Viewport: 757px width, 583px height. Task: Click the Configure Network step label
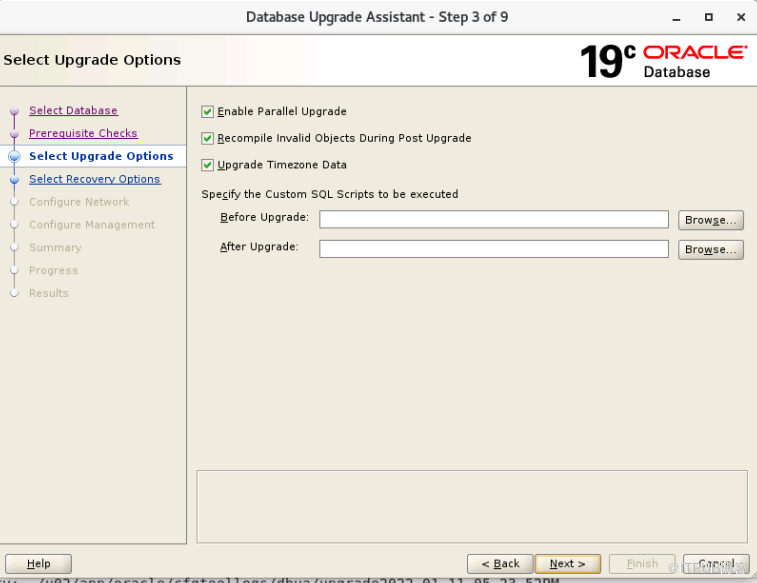pyautogui.click(x=79, y=202)
